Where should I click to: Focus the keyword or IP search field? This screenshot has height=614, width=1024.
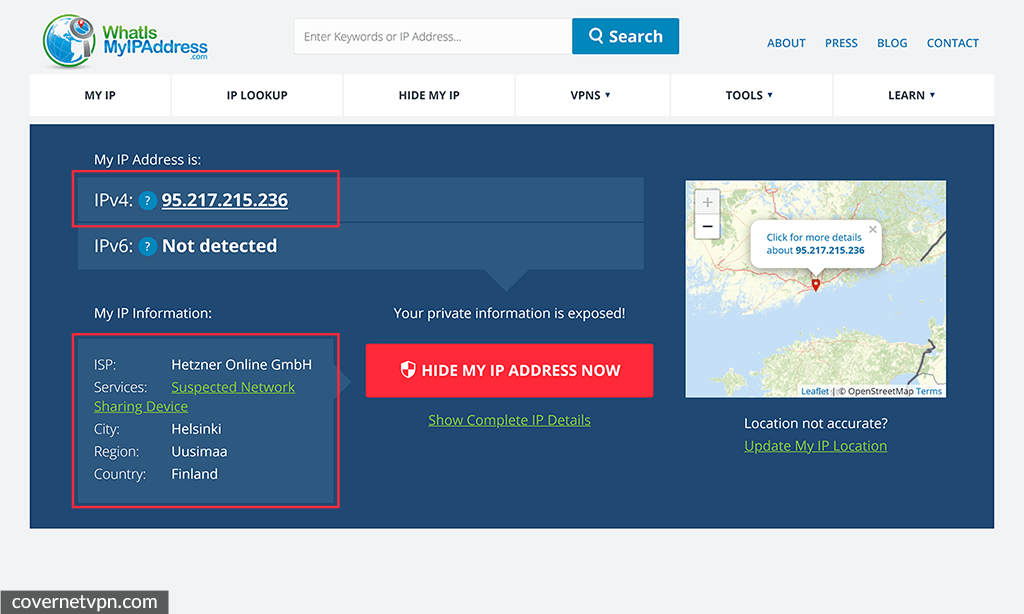point(433,37)
